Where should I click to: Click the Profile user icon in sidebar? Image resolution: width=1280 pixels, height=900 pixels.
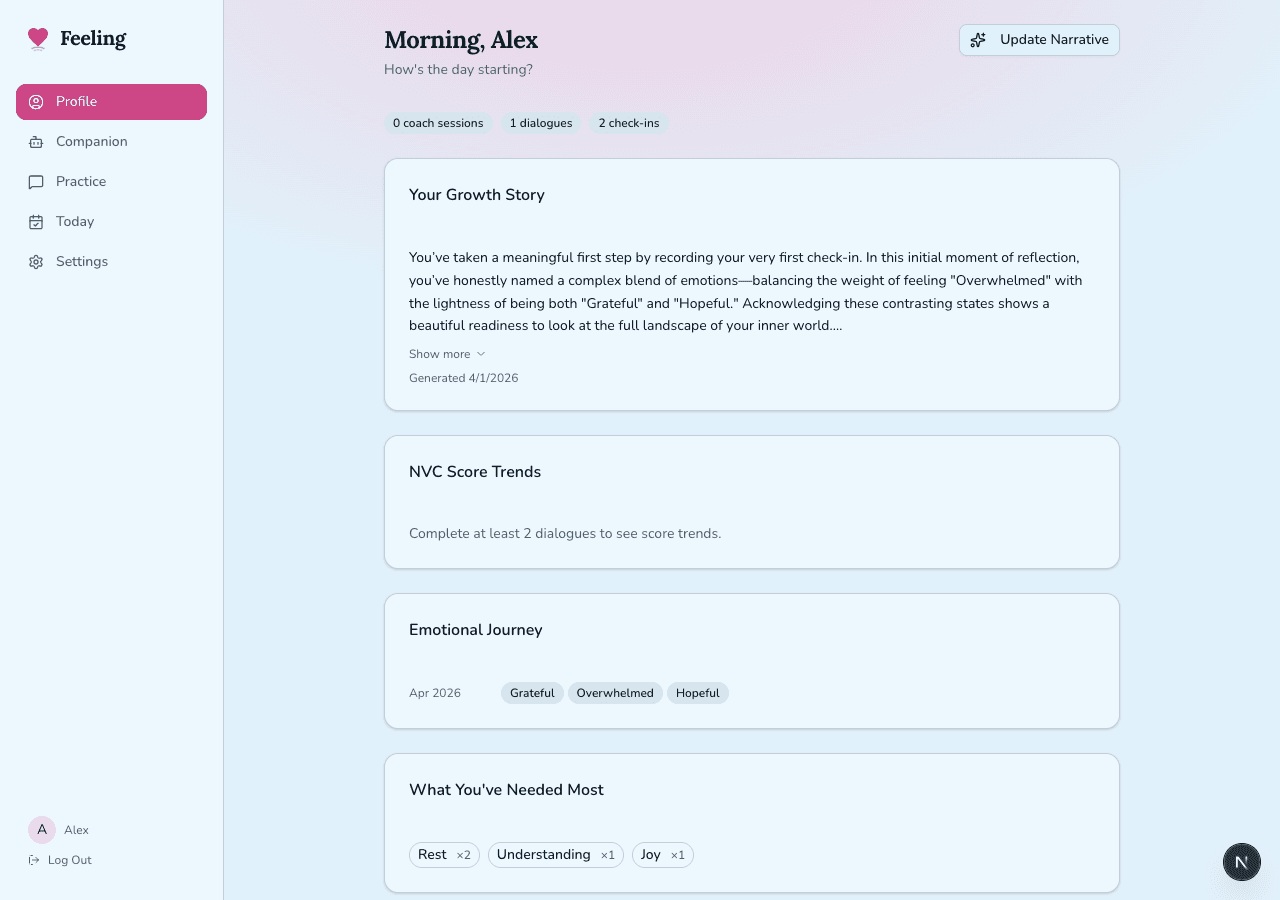(x=36, y=102)
